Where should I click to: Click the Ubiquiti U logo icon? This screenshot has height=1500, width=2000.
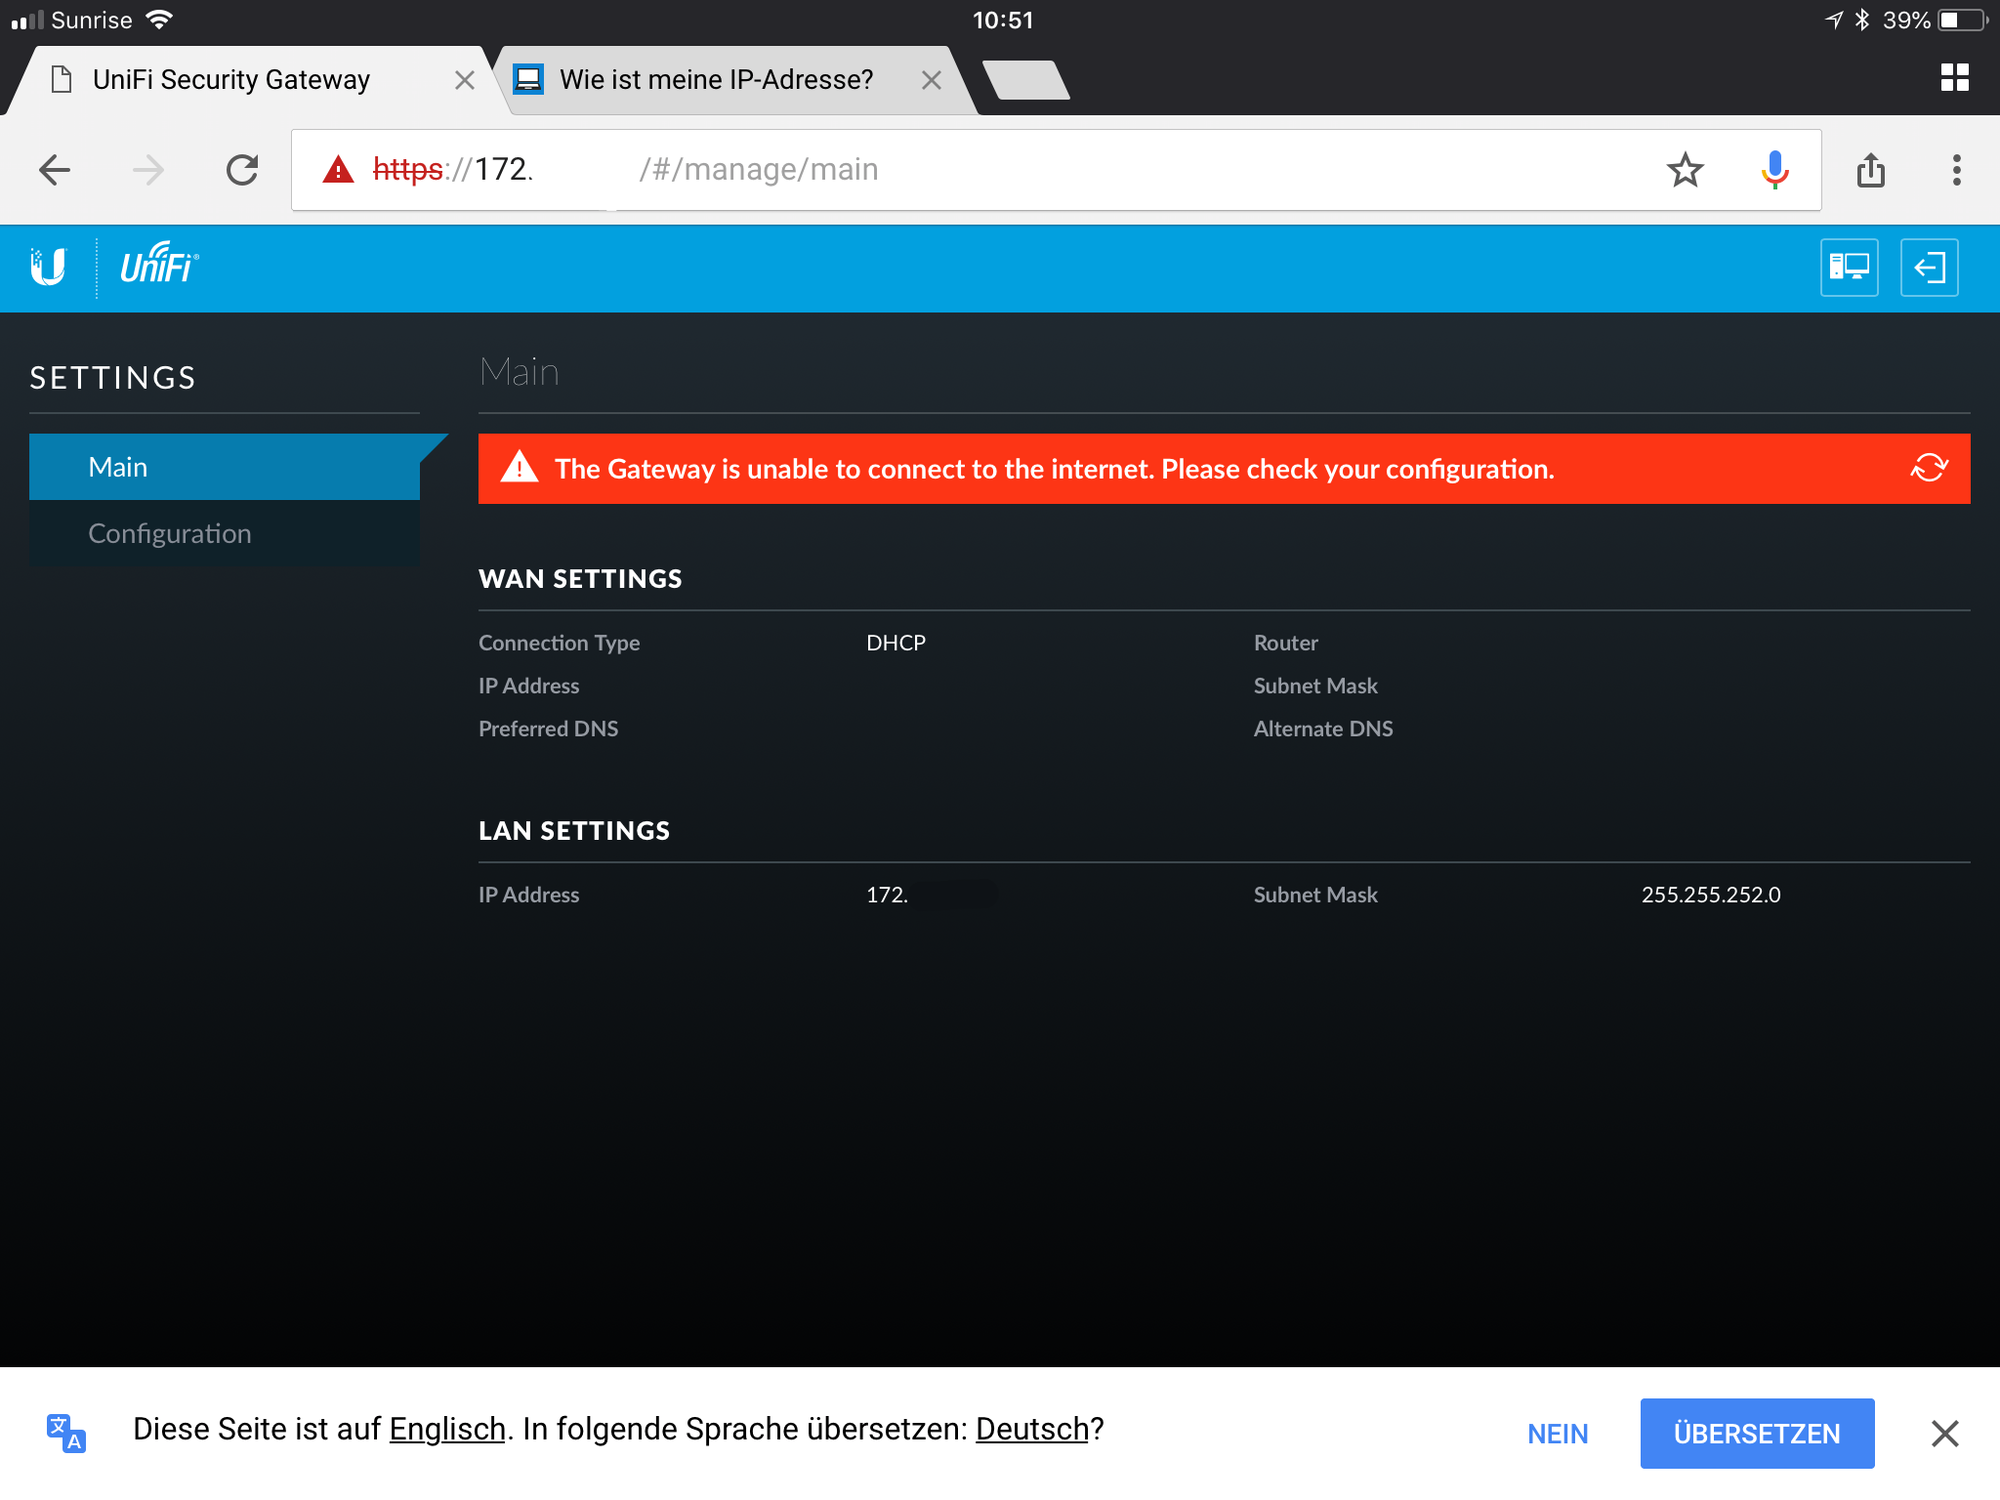tap(48, 267)
